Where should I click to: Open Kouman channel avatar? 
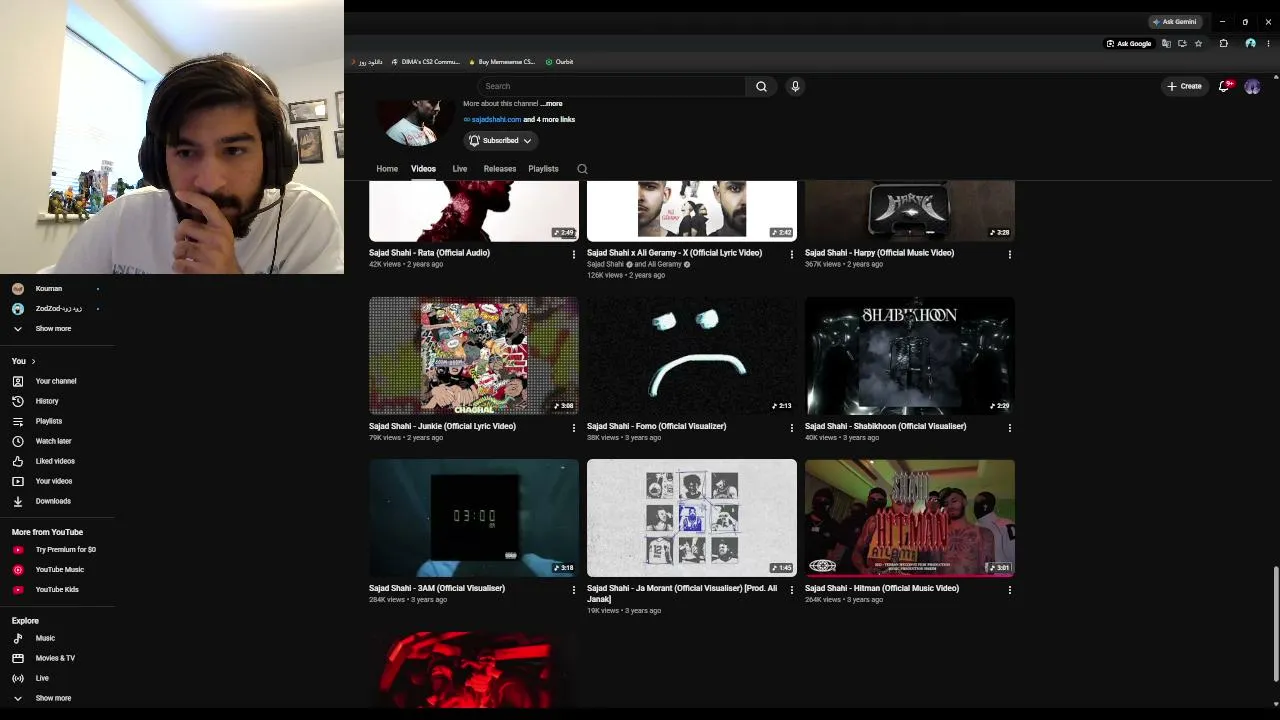coord(17,289)
